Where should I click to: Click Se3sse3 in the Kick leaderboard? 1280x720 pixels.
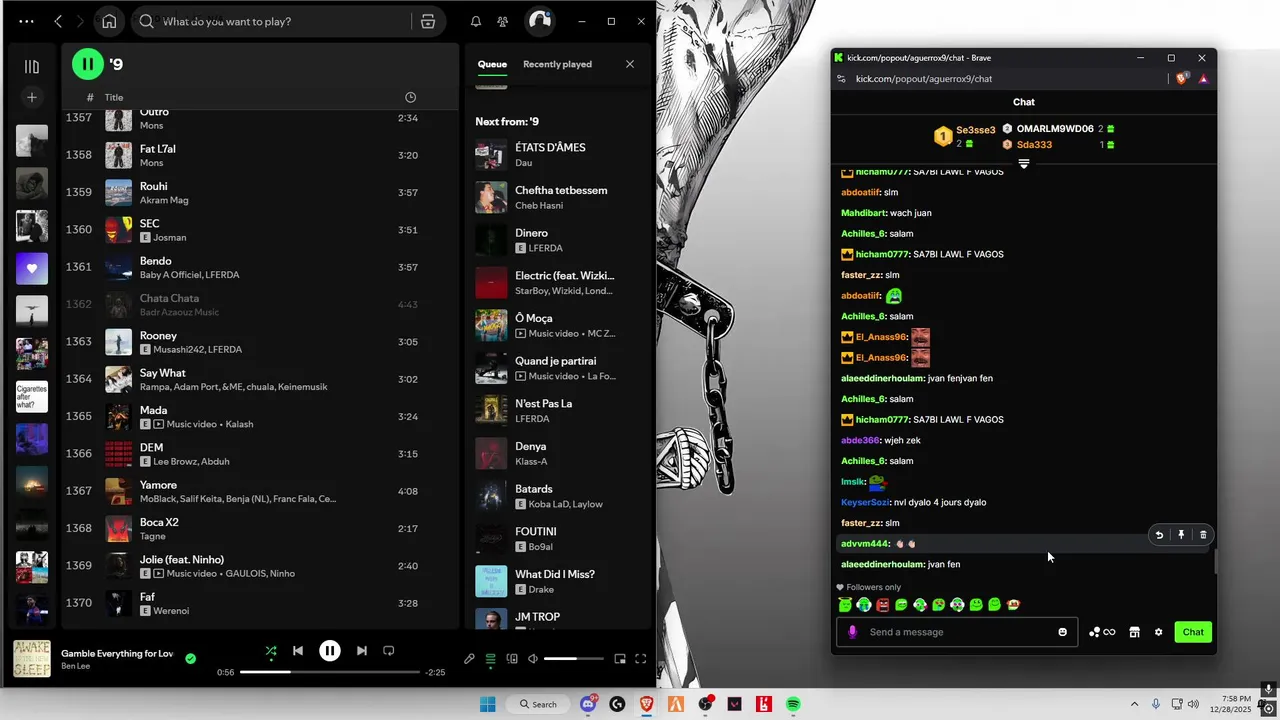coord(975,130)
